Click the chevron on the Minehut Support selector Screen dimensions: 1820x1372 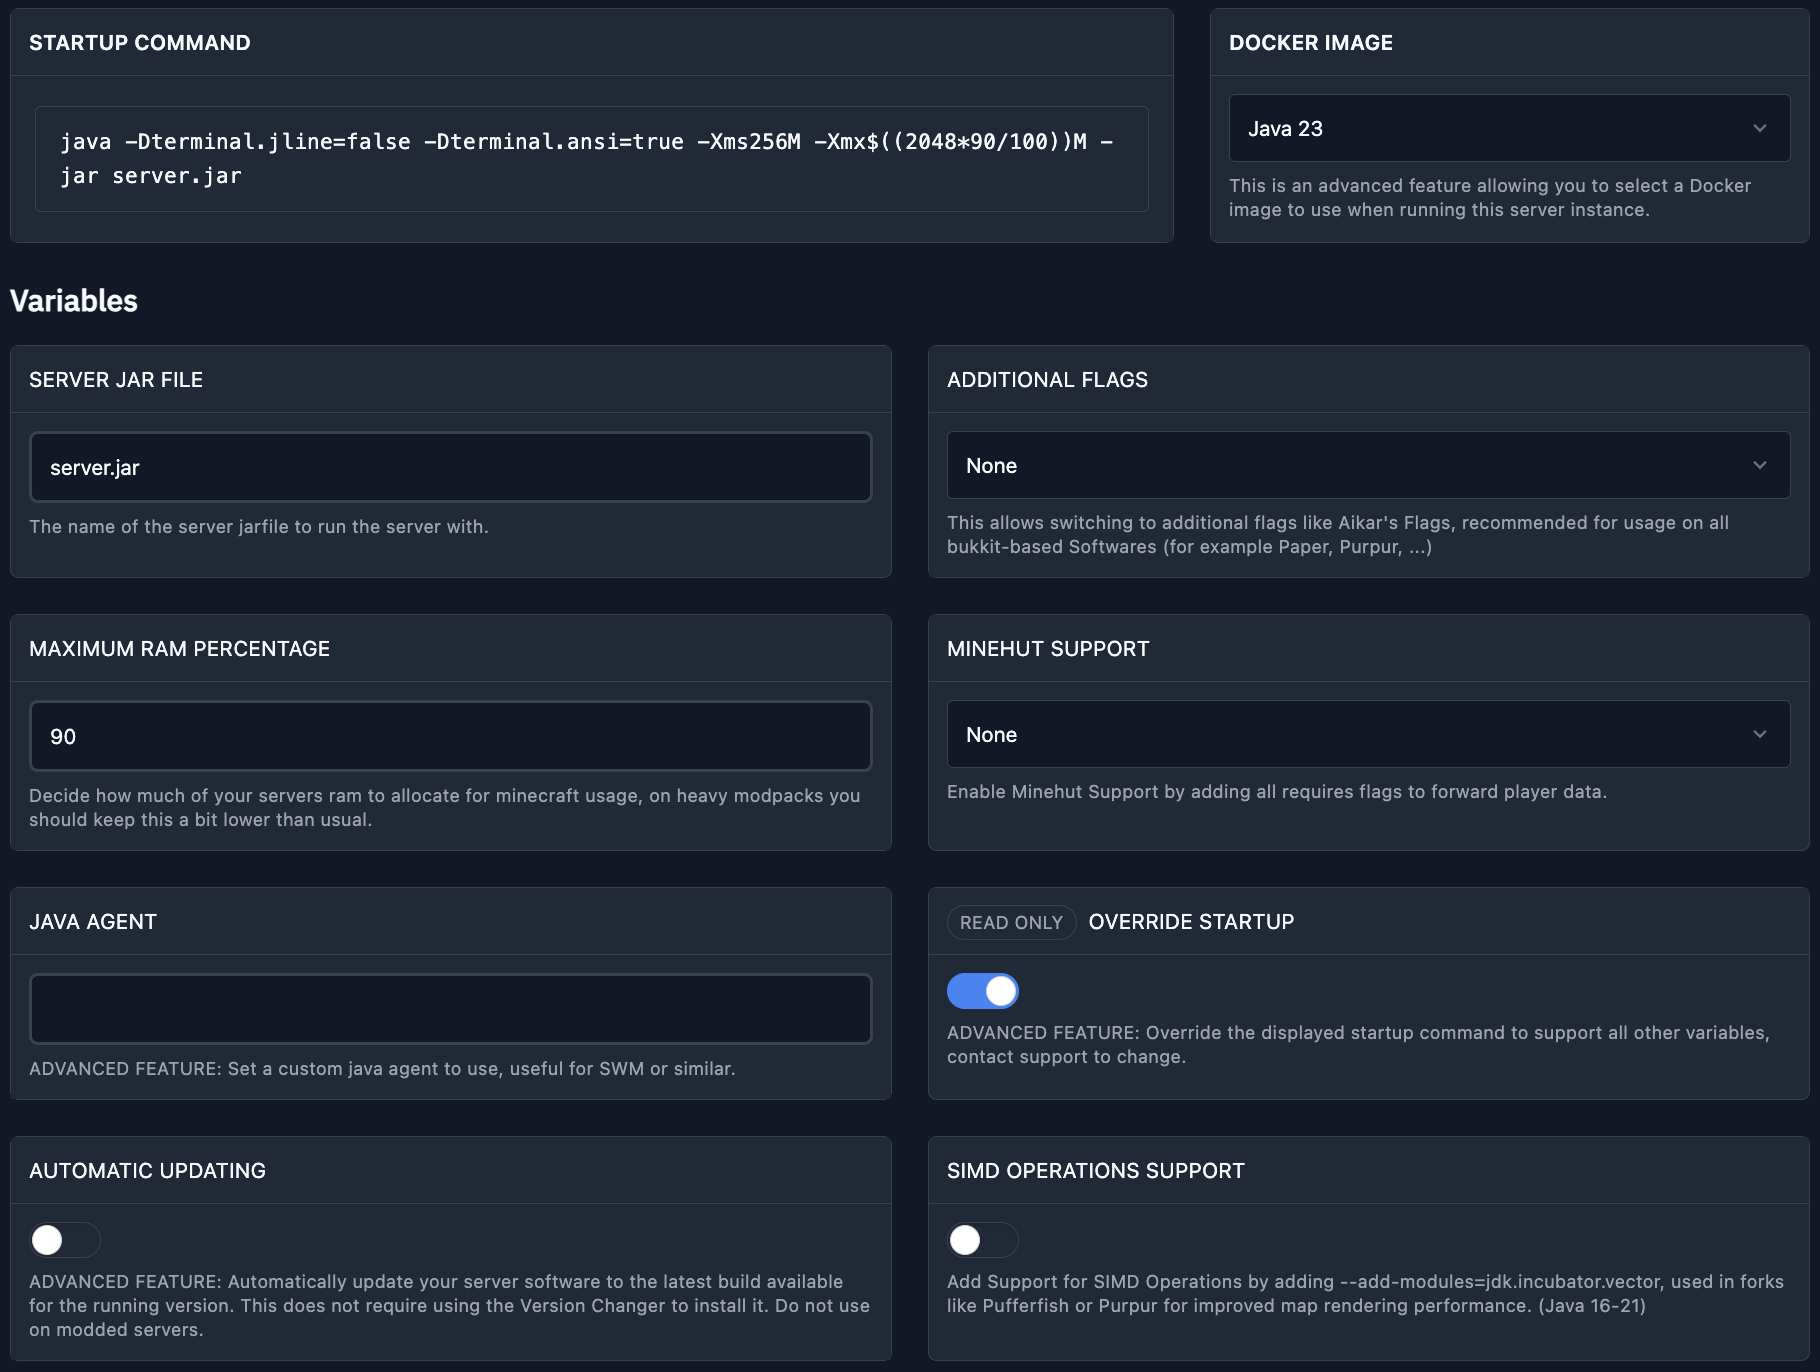coord(1761,733)
